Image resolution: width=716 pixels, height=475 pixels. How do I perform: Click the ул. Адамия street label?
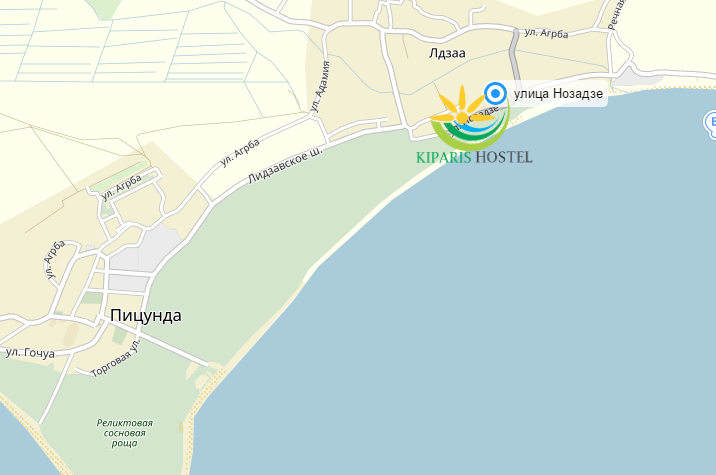point(320,87)
